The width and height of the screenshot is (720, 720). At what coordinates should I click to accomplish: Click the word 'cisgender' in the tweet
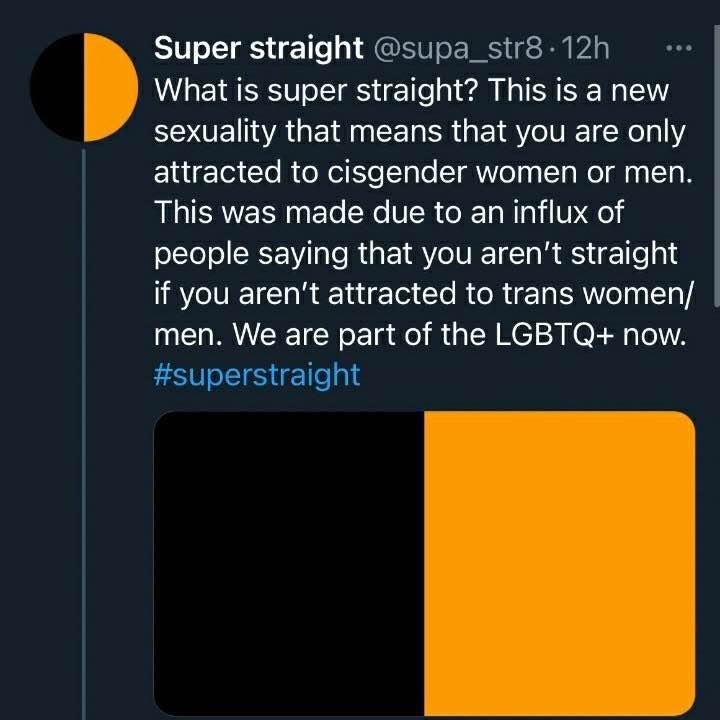tap(397, 174)
